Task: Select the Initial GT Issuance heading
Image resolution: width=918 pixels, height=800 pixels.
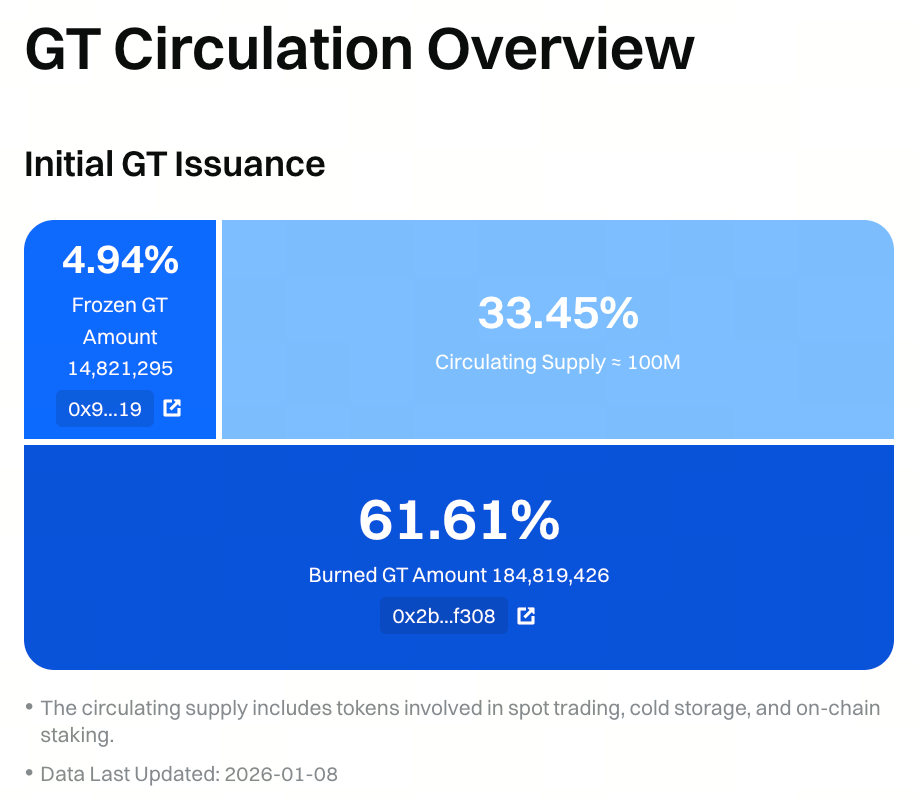Action: [x=173, y=164]
